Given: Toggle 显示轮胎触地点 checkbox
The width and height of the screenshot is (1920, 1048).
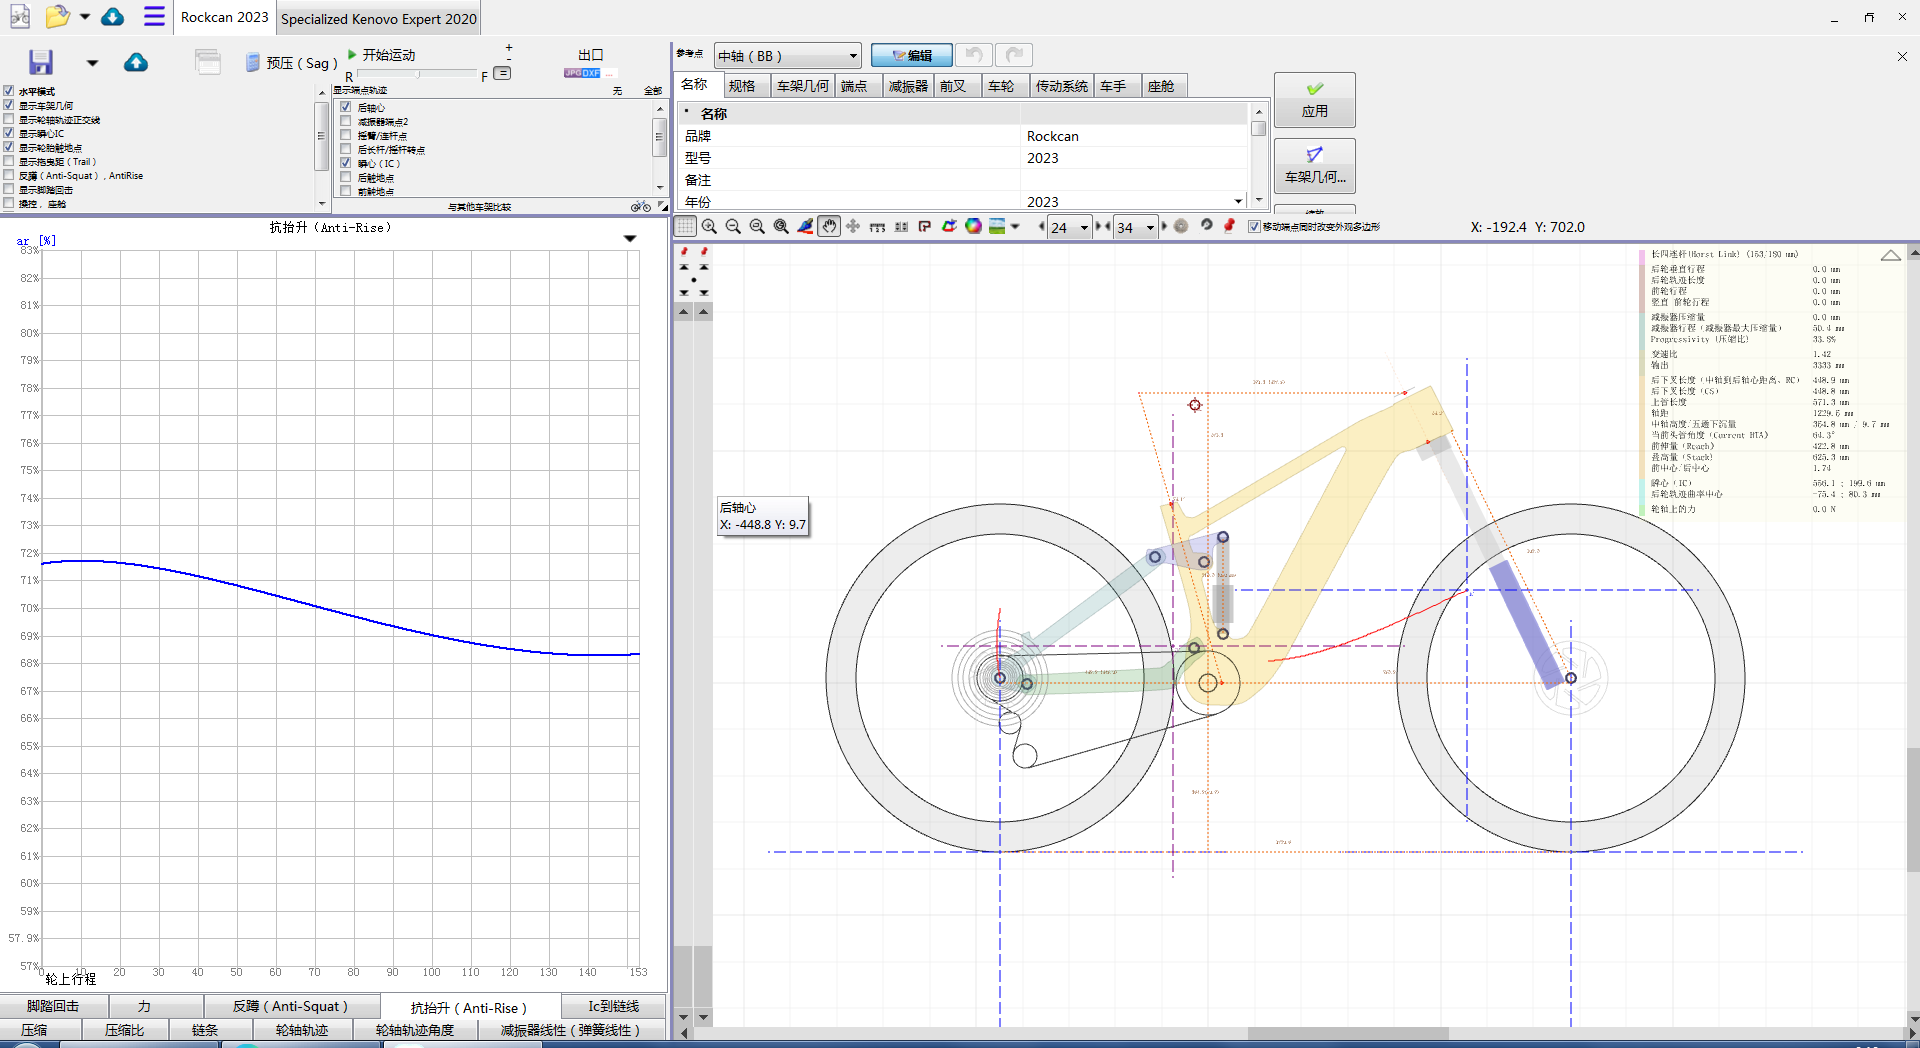Looking at the screenshot, I should pos(9,147).
